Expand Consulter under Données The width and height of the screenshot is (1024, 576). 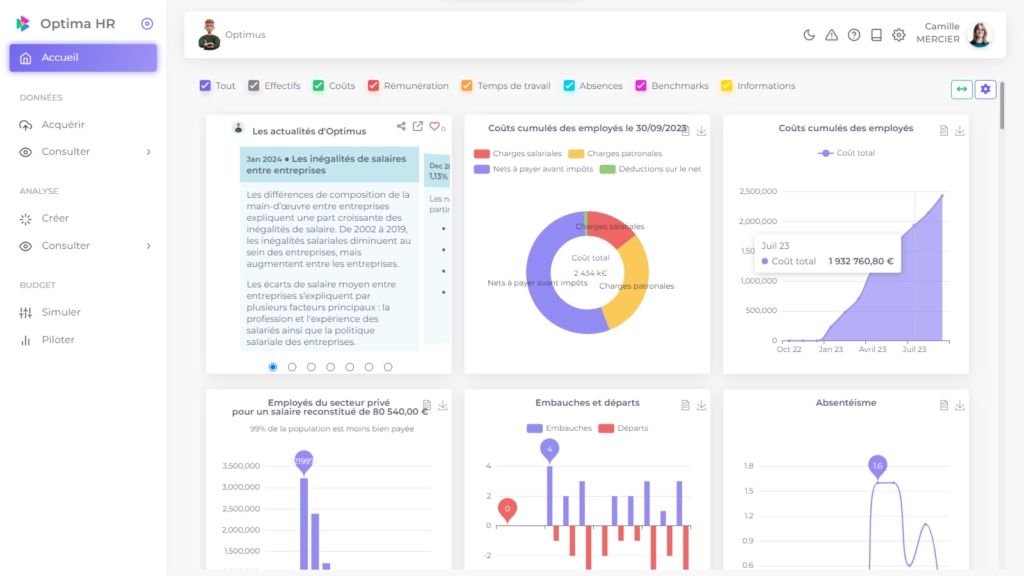[148, 152]
